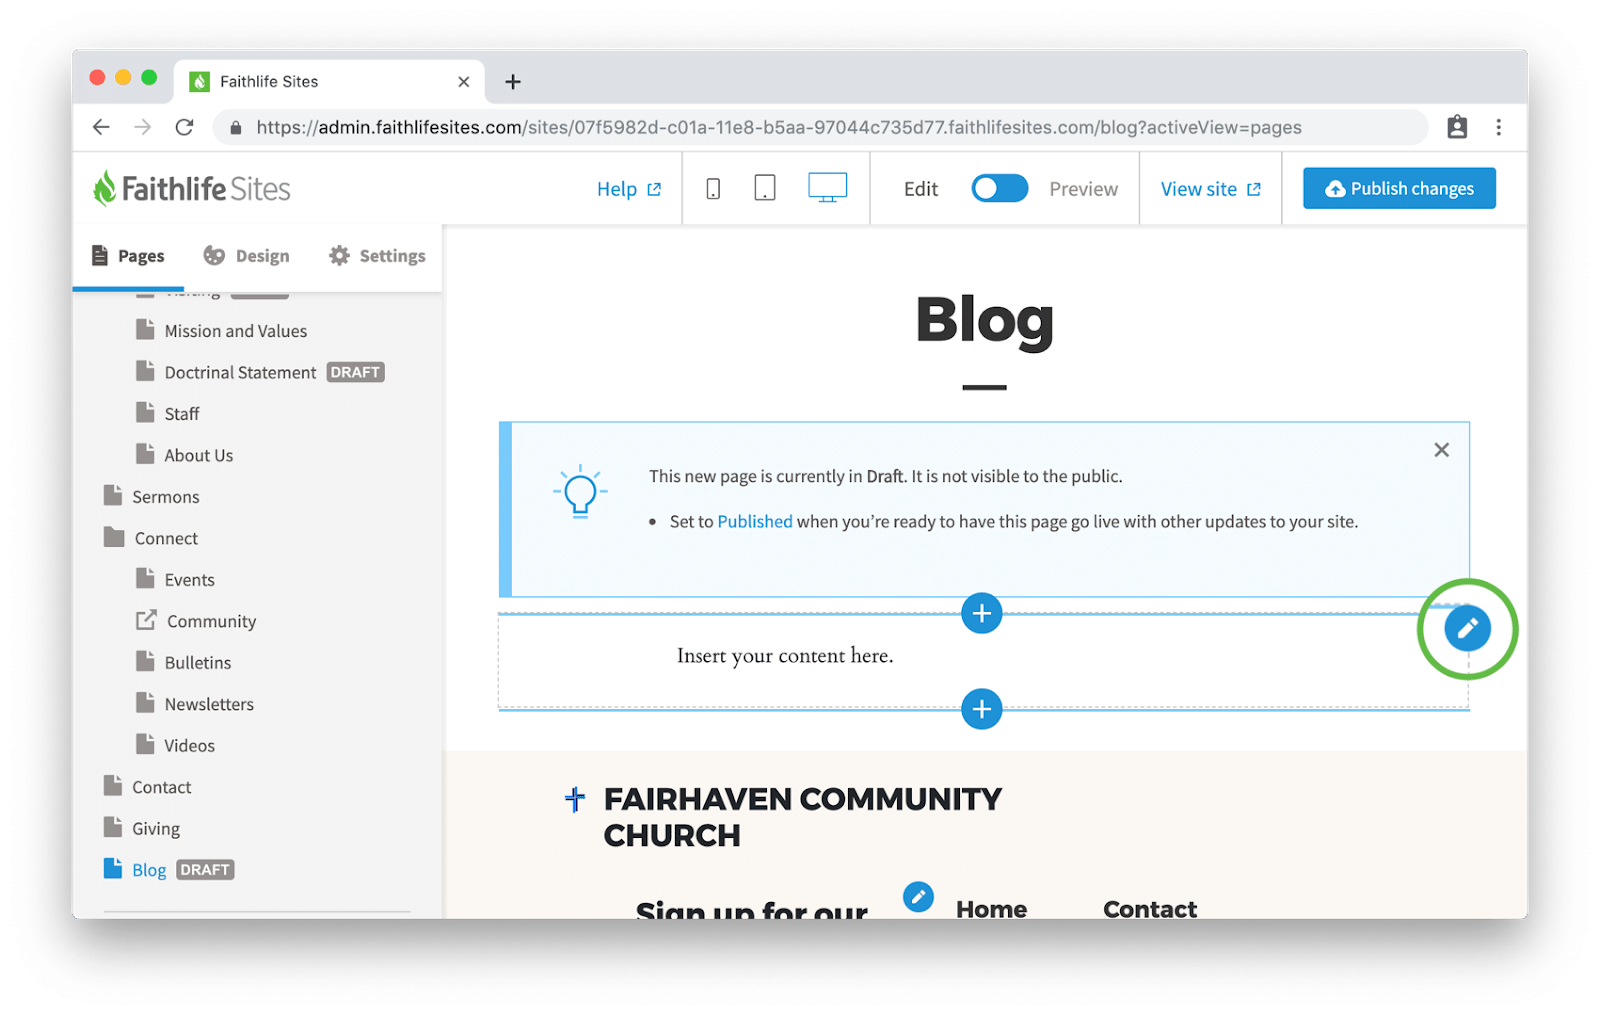Add a section above the content block
The image size is (1600, 1015).
click(x=982, y=613)
